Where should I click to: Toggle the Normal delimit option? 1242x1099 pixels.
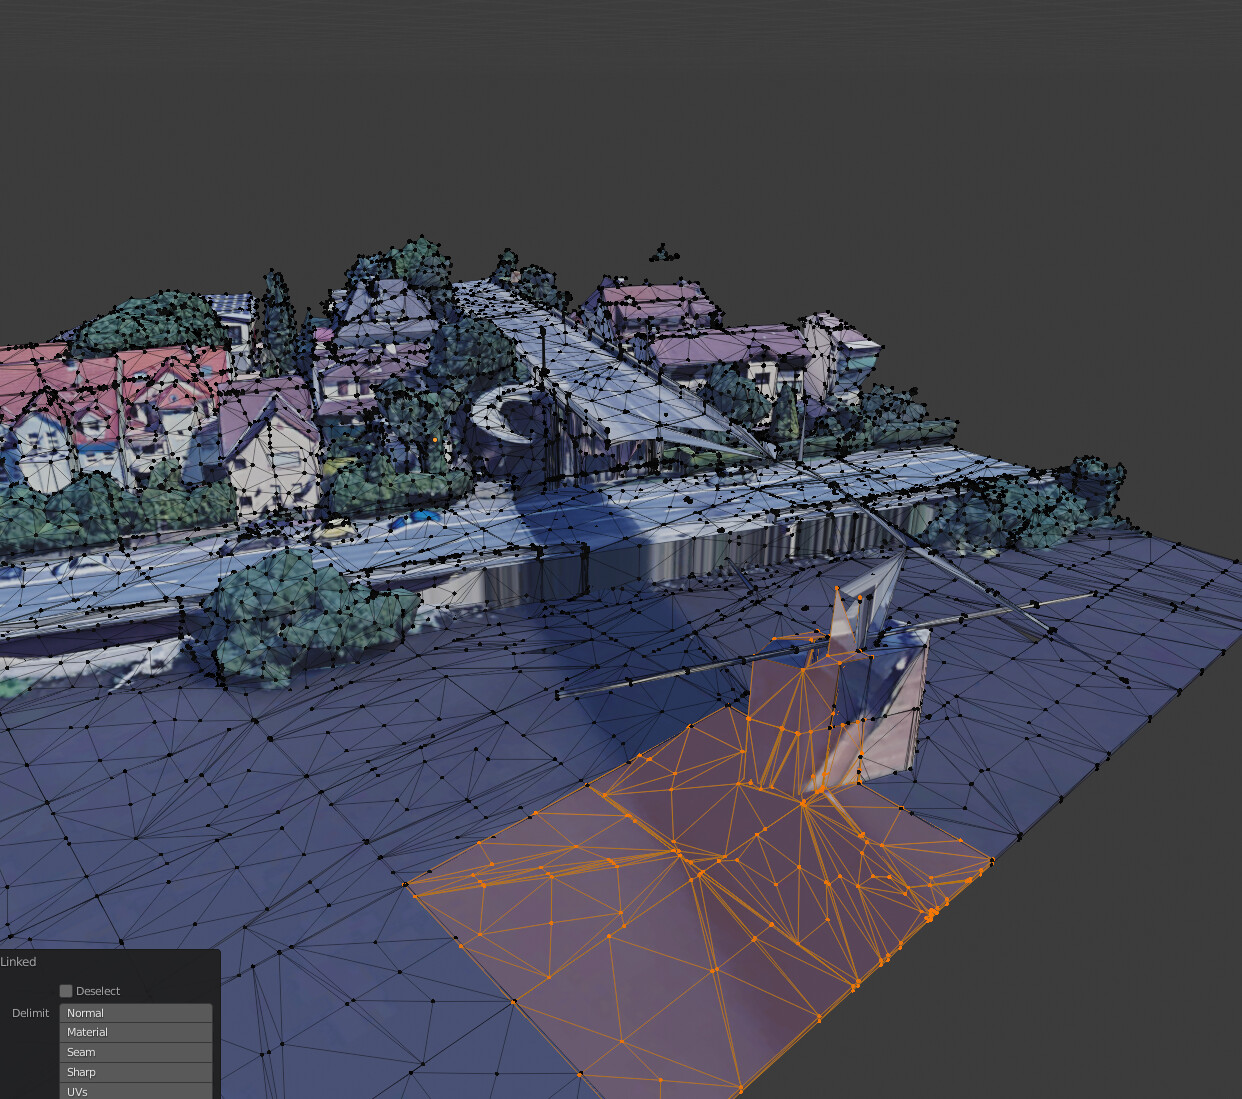tap(136, 1013)
